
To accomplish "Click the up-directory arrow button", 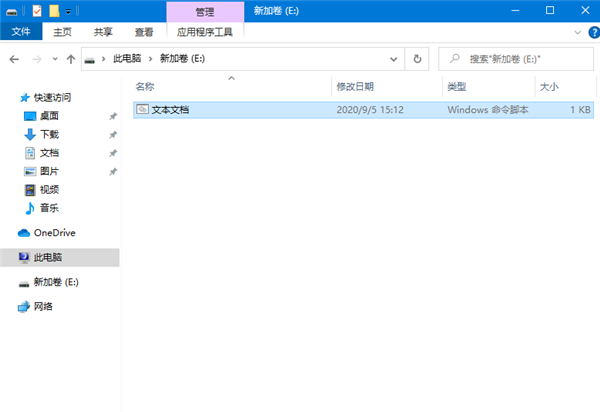I will (x=68, y=59).
